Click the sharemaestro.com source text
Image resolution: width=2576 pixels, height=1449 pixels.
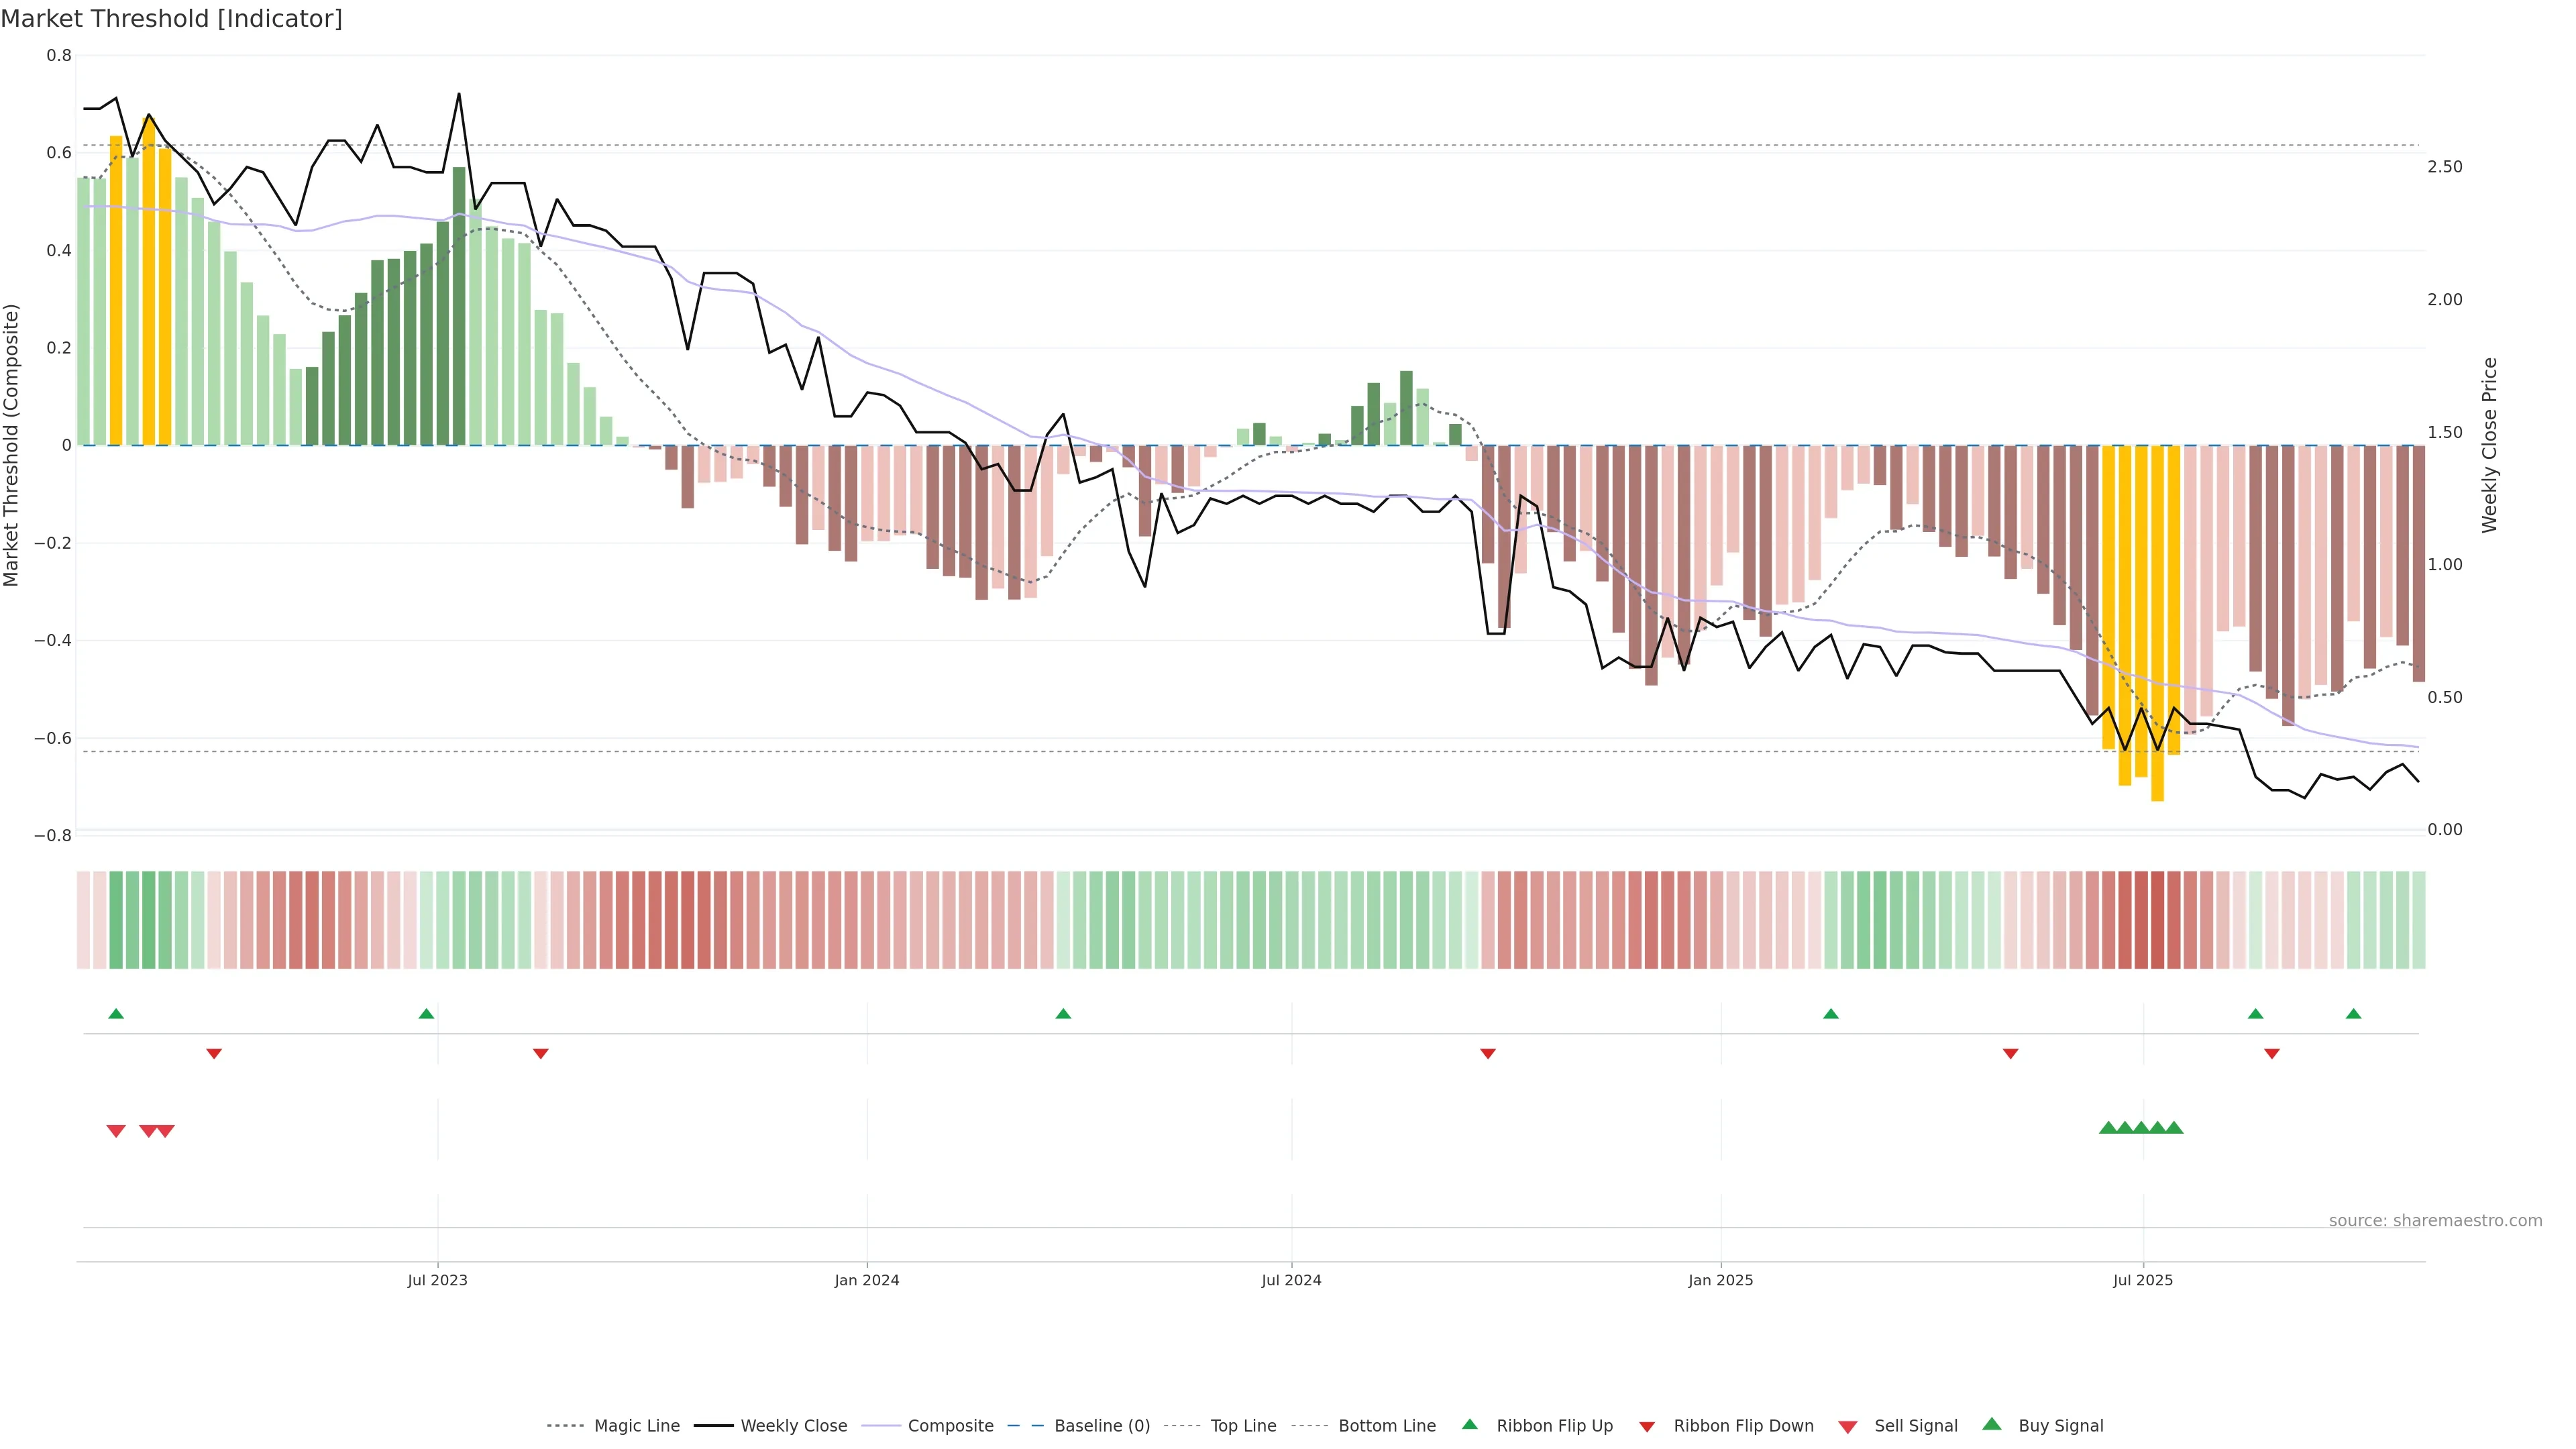(2435, 1220)
